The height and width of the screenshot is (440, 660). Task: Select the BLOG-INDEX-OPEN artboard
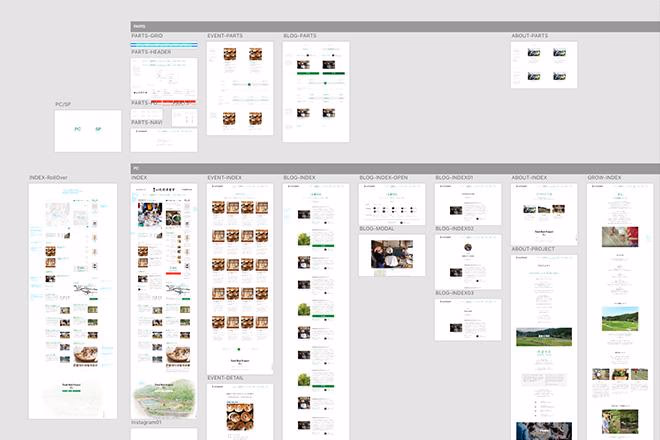(x=391, y=205)
